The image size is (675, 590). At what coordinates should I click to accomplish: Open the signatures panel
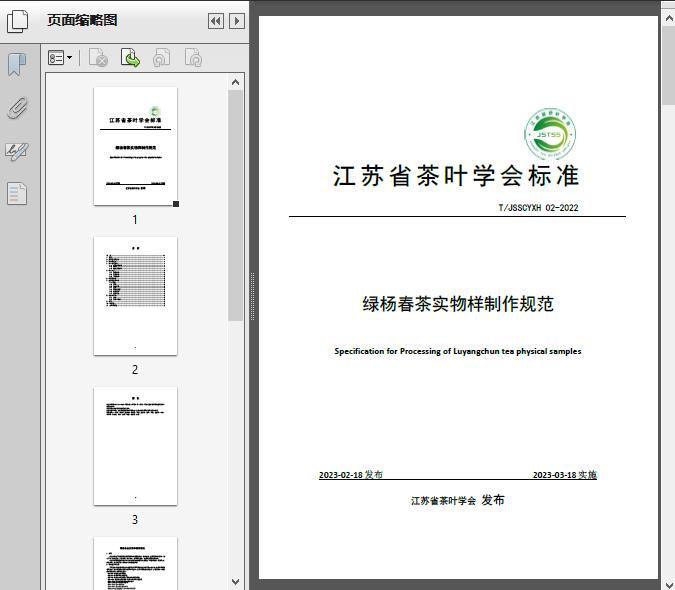pyautogui.click(x=17, y=151)
